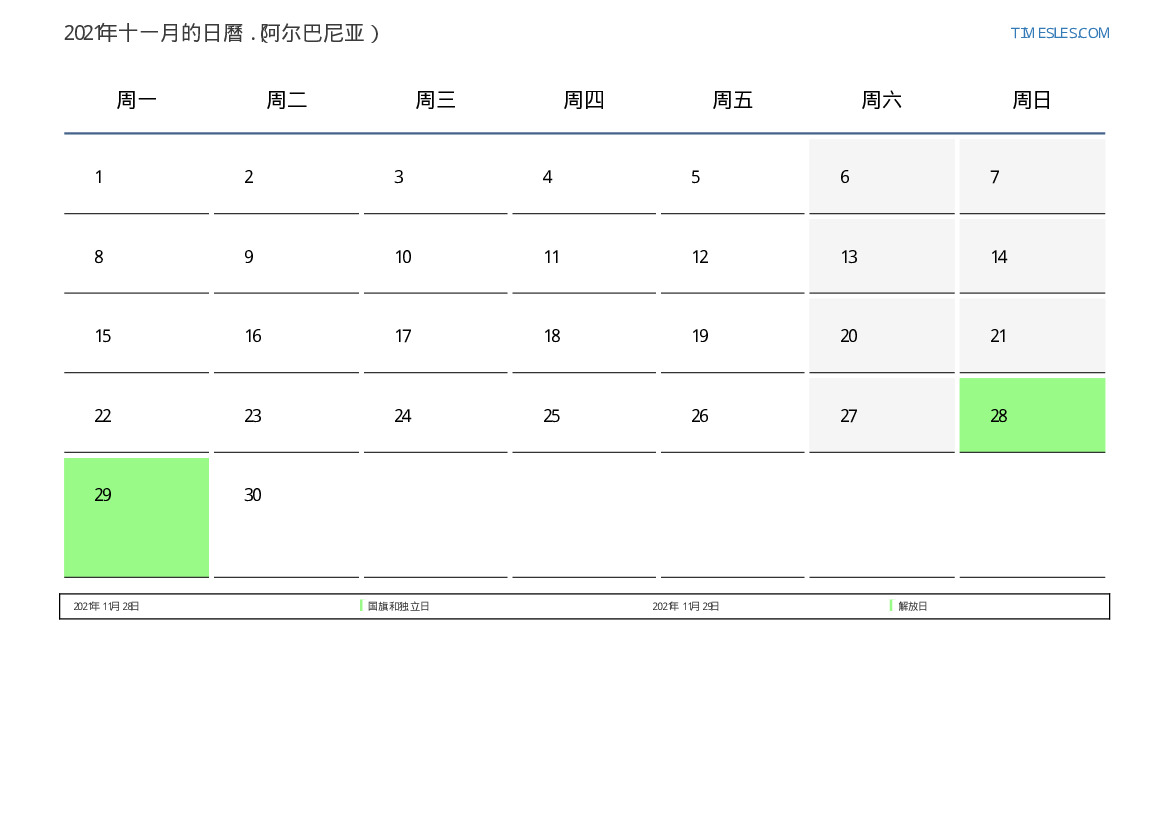Click the calendar title for November 2021

[x=221, y=33]
